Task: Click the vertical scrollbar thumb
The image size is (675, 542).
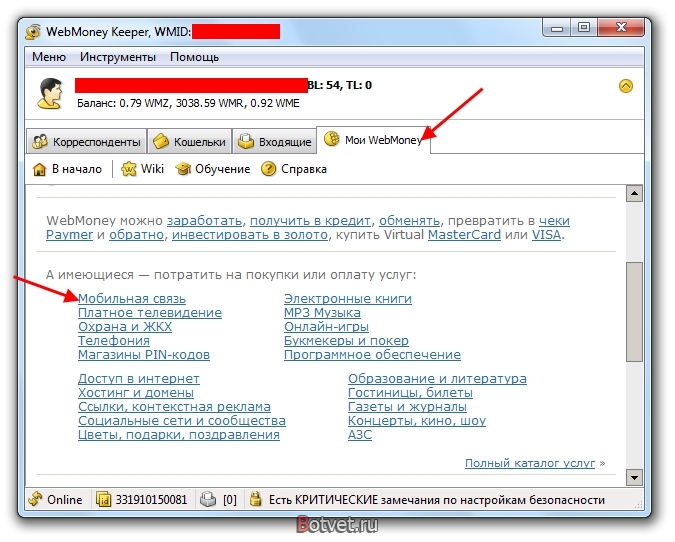Action: point(634,312)
